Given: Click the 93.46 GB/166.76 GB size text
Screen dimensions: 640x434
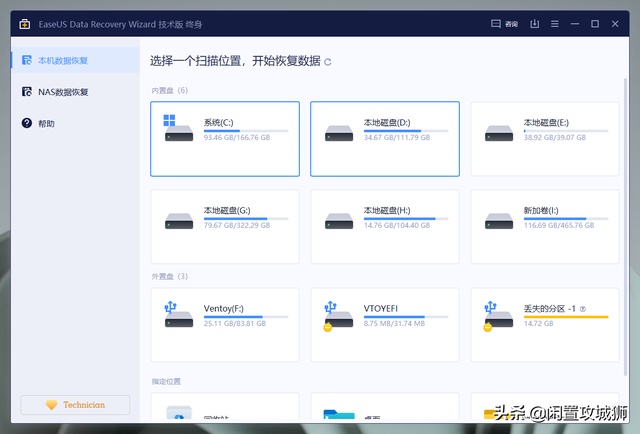Looking at the screenshot, I should coord(237,138).
